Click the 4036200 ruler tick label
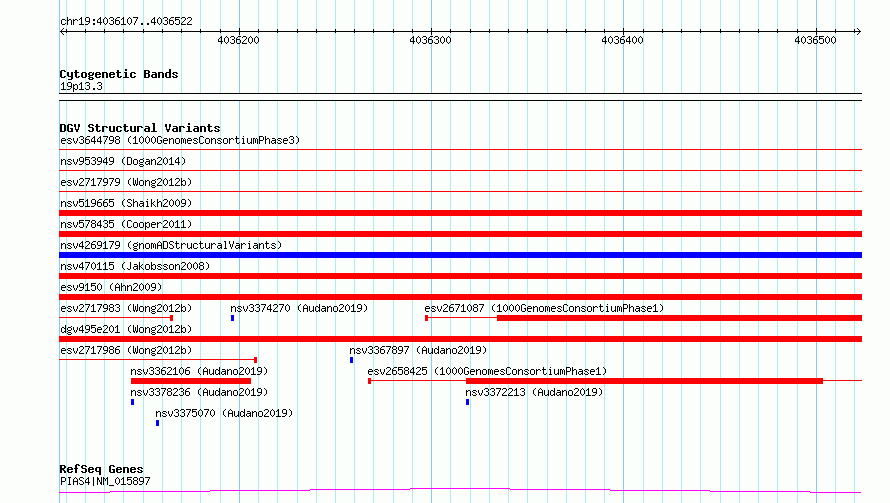Viewport: 890px width, 503px height. [238, 40]
